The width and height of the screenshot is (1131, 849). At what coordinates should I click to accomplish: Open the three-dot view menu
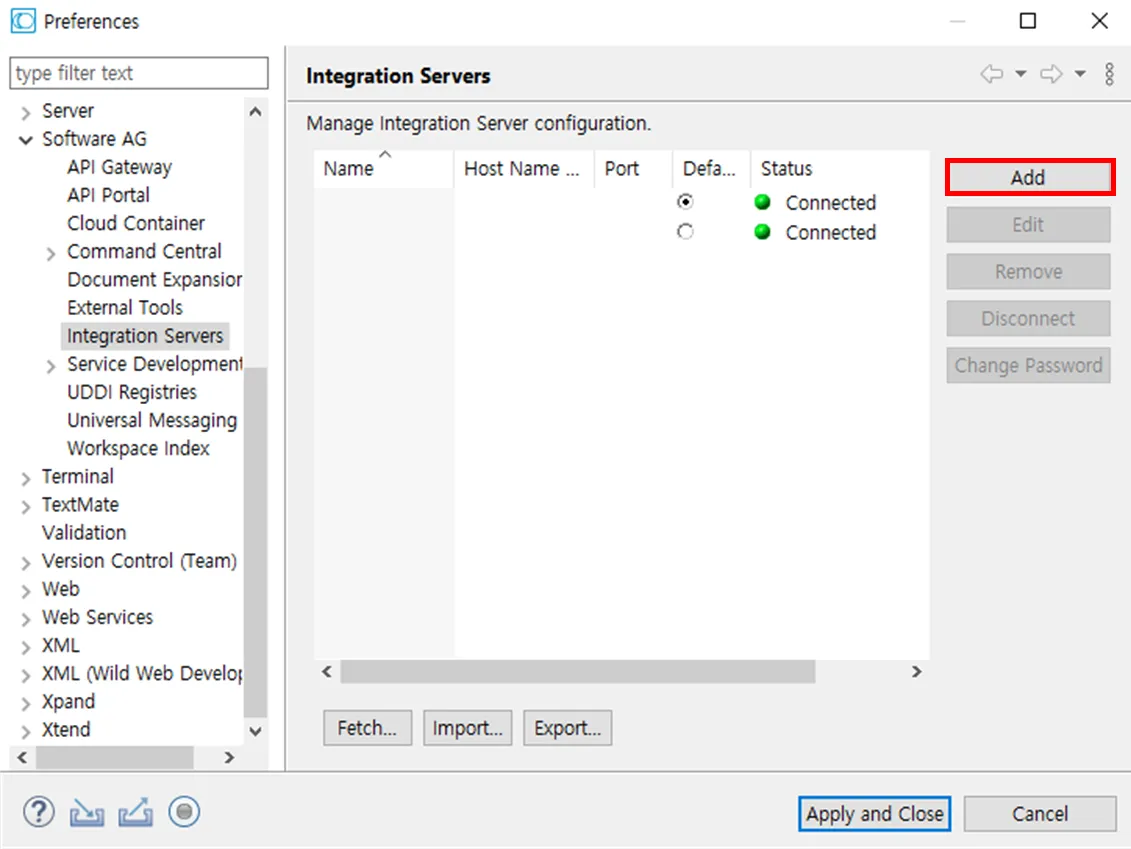coord(1109,74)
